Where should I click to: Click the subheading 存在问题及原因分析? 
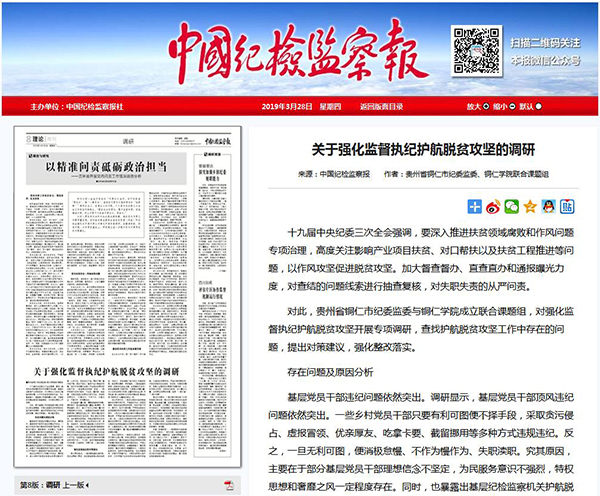(330, 372)
